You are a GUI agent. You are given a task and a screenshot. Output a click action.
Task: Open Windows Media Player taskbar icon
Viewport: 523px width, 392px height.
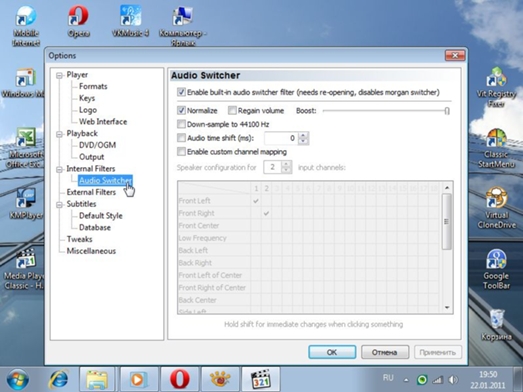[138, 379]
